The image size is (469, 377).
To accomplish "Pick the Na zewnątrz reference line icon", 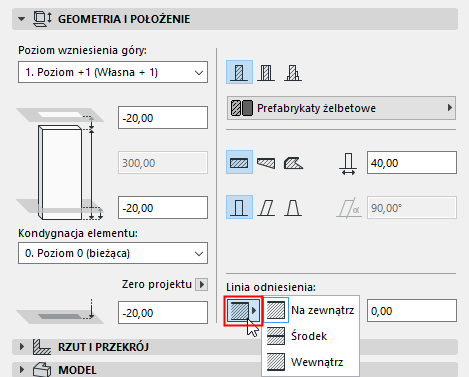I will 276,310.
